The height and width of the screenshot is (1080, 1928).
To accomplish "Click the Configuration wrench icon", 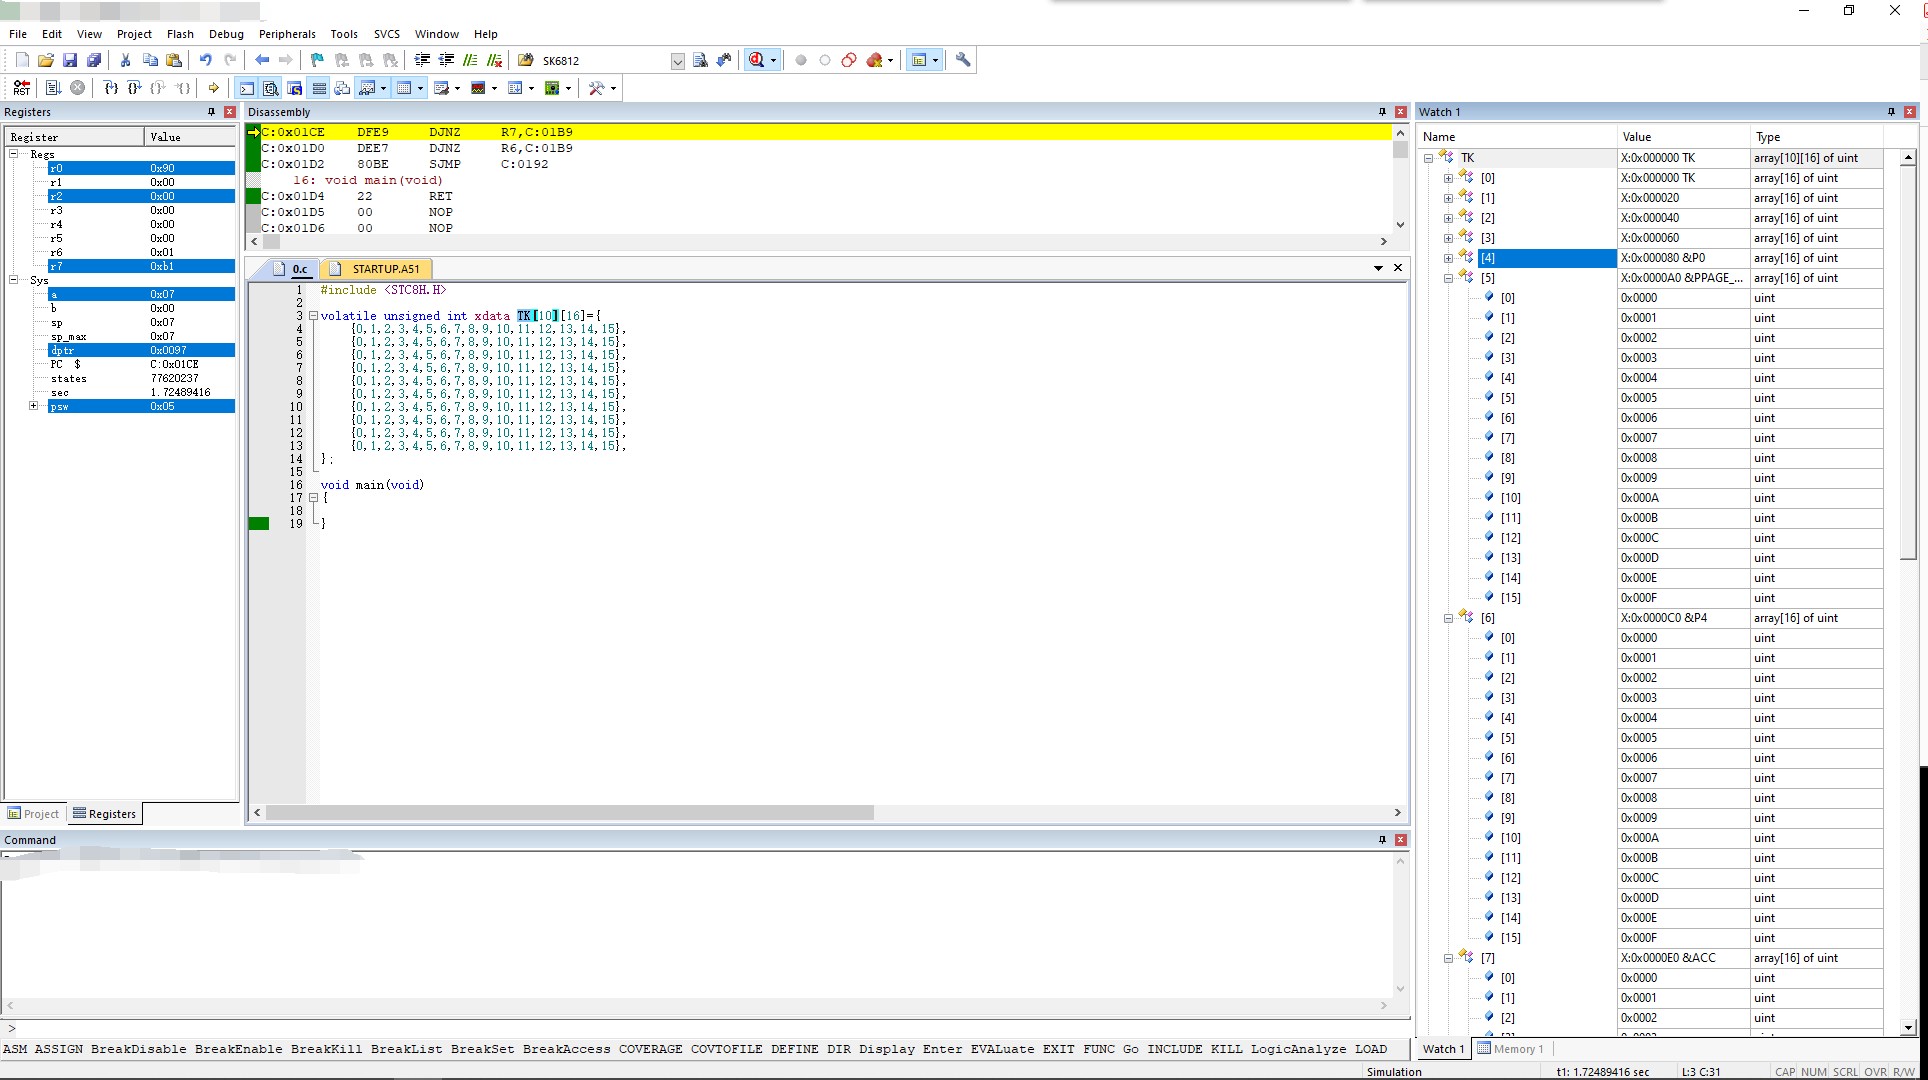I will [963, 60].
